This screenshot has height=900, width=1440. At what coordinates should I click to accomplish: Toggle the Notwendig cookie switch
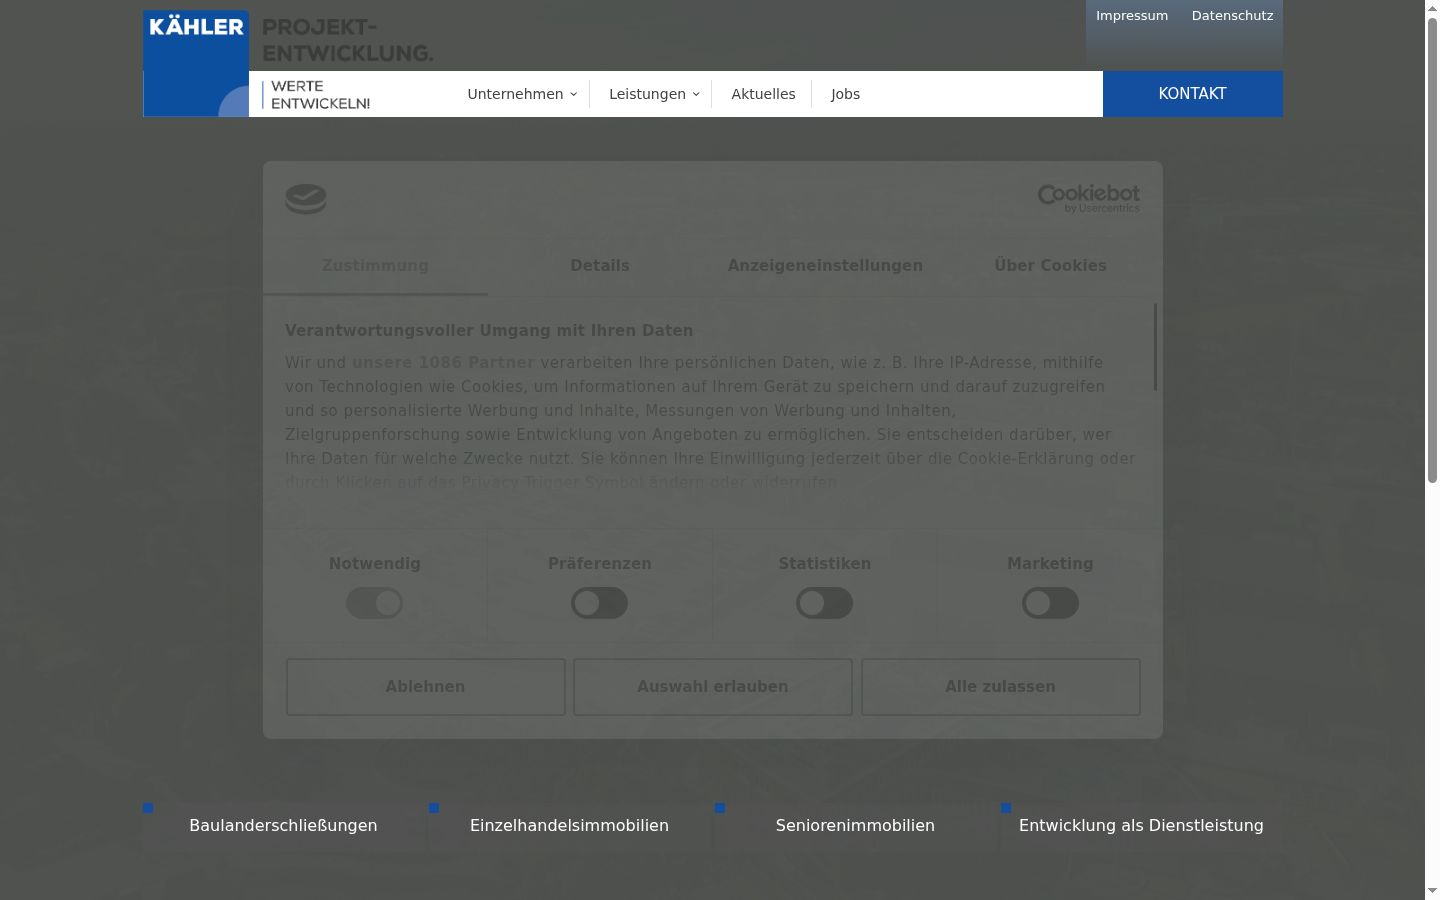tap(375, 603)
